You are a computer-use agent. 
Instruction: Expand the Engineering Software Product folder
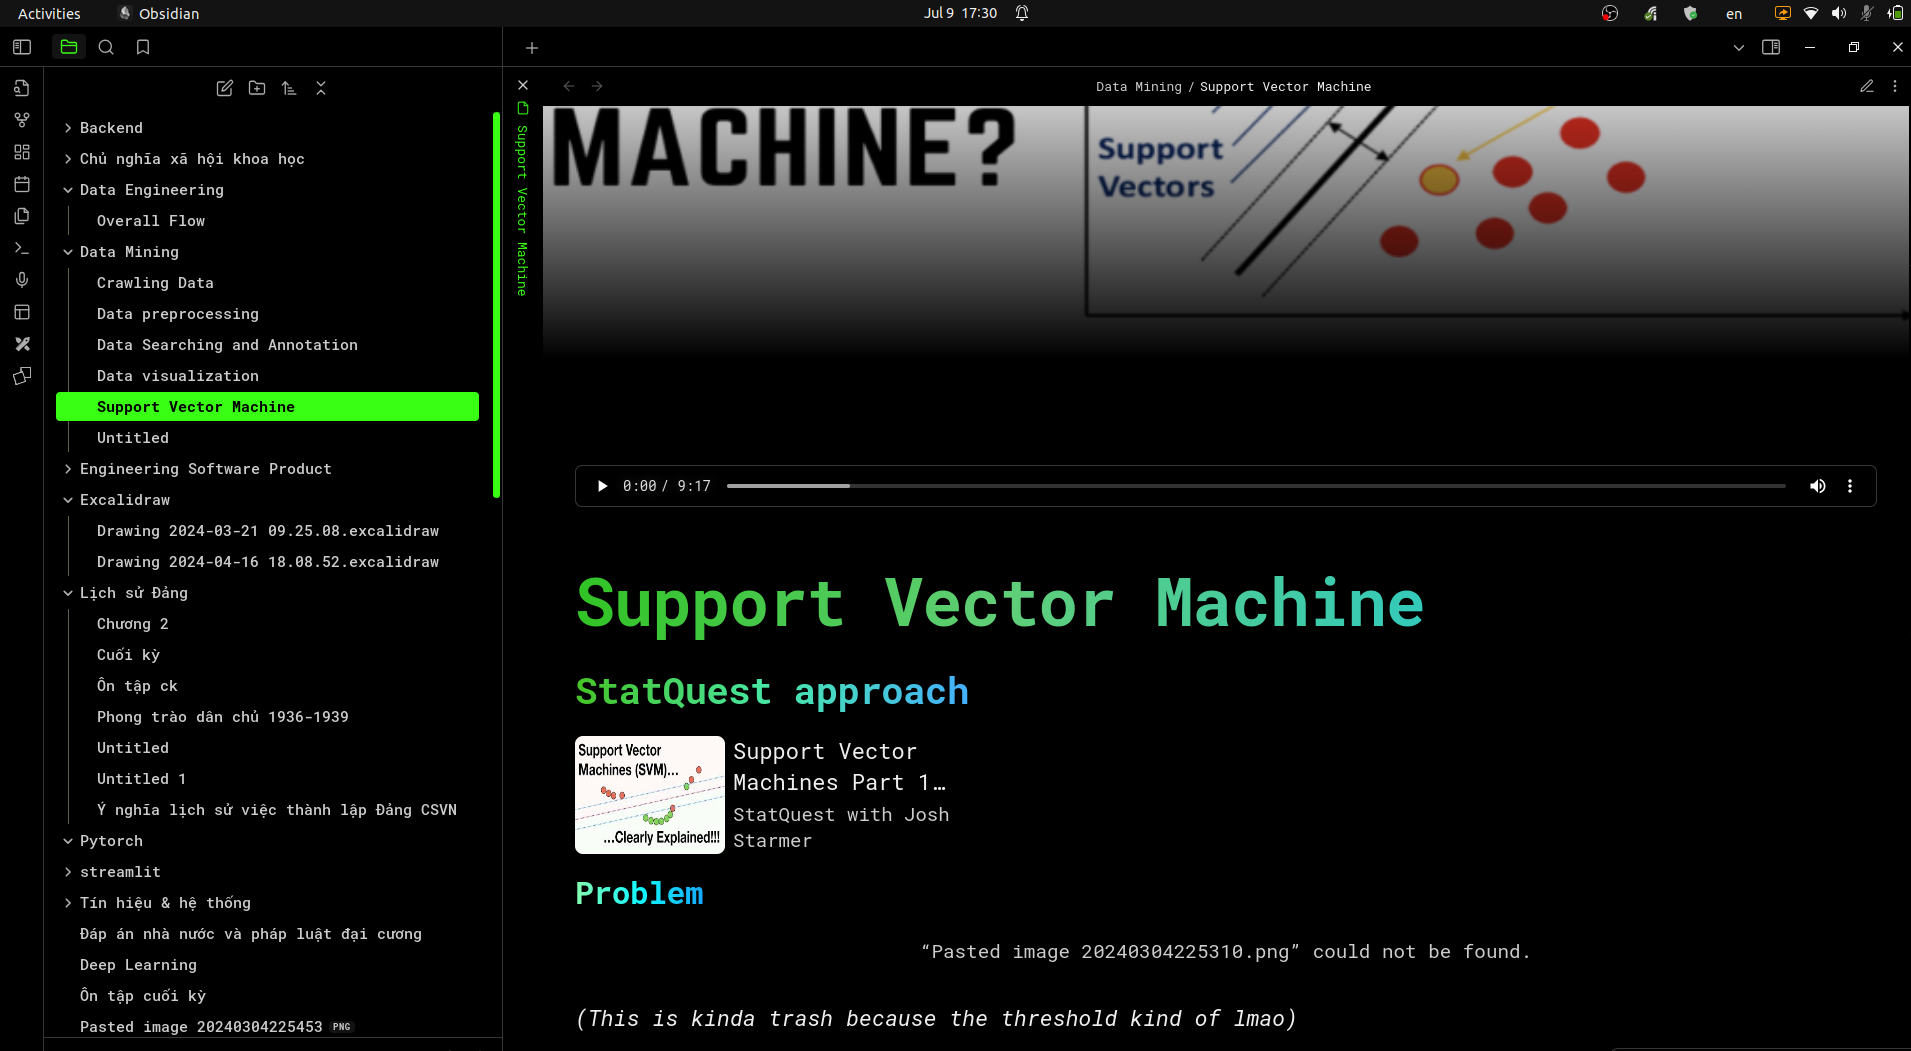point(68,469)
